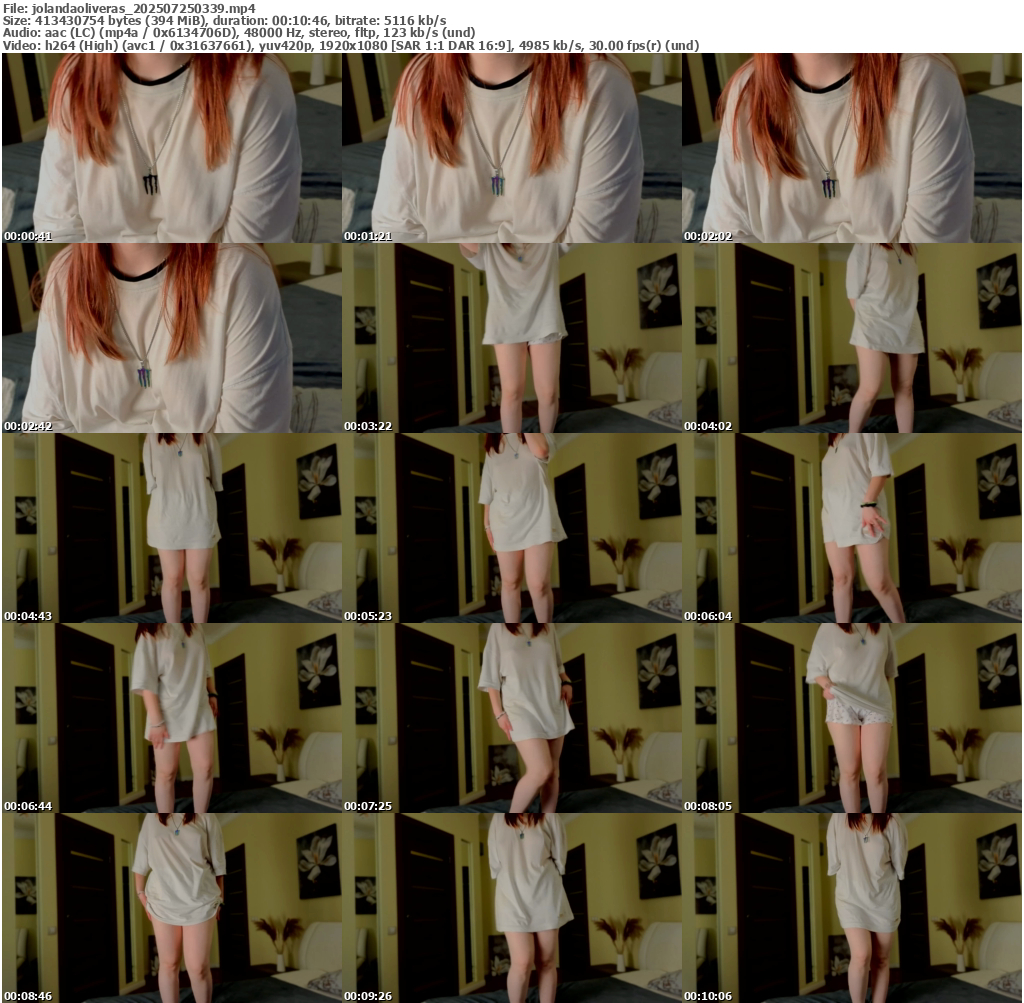Screen dimensions: 1024x1003
Task: Click the preview frame at 00:04:43
Action: click(x=171, y=528)
